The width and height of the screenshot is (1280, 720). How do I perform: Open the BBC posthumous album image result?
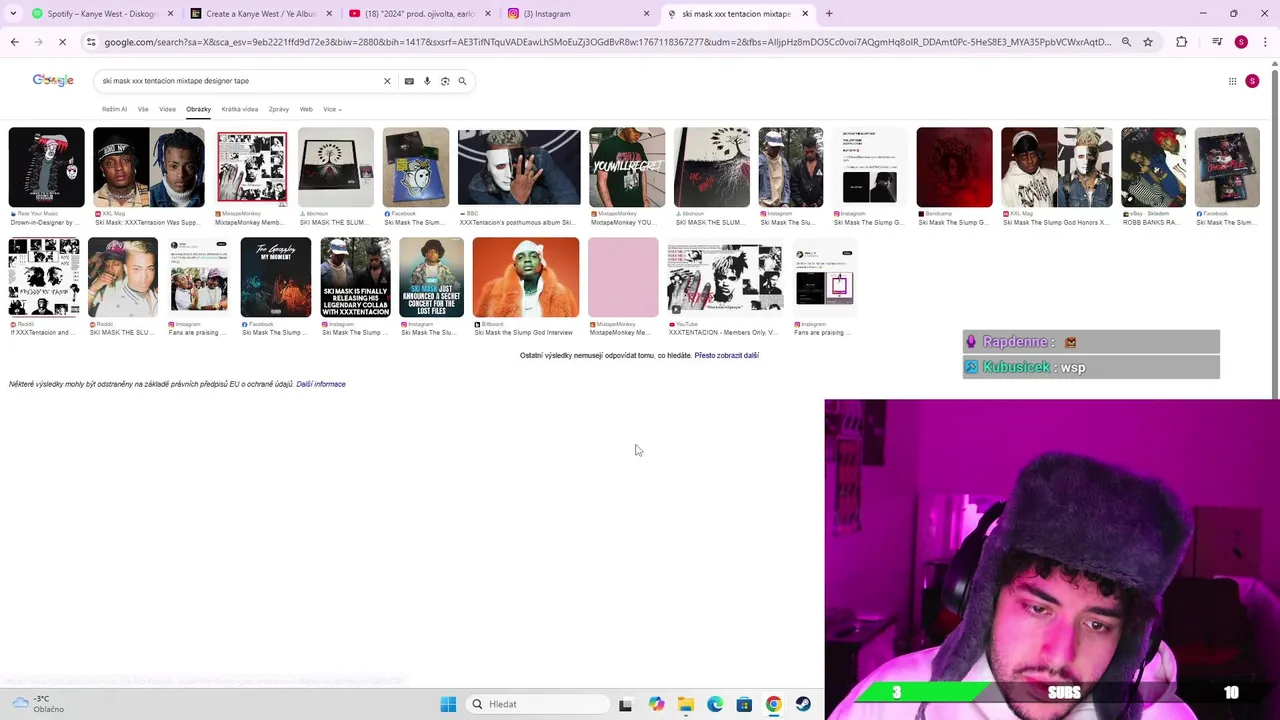coord(519,167)
